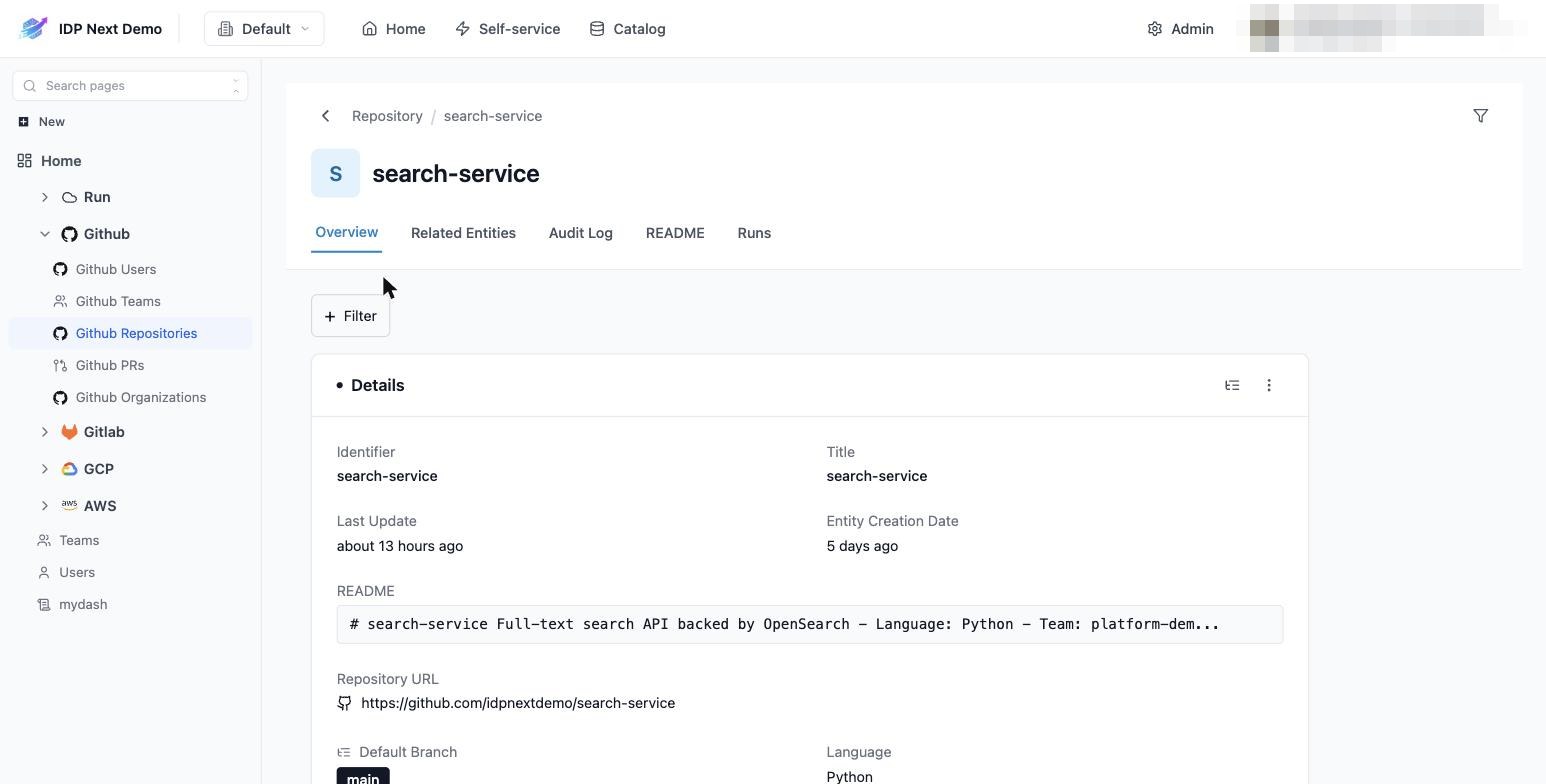This screenshot has height=784, width=1546.
Task: Click the plus icon beside New
Action: (x=23, y=122)
